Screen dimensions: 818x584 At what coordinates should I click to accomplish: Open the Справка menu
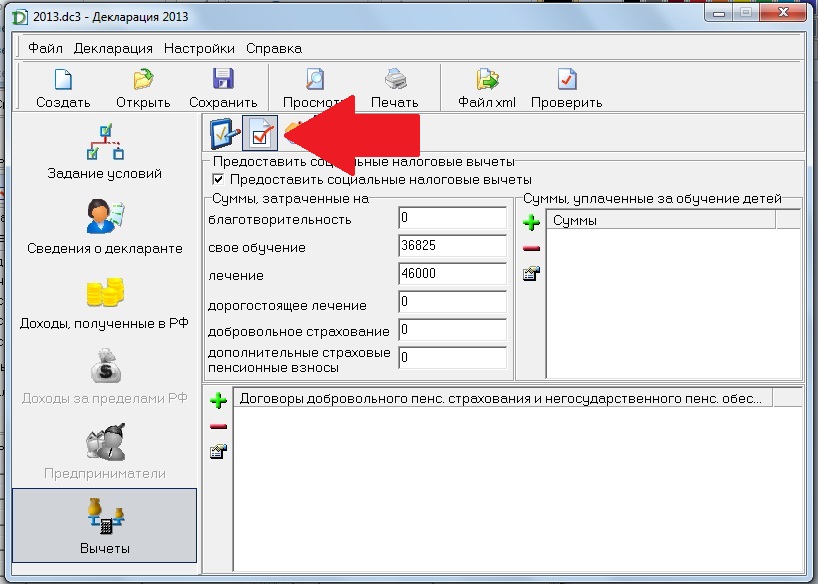point(274,49)
